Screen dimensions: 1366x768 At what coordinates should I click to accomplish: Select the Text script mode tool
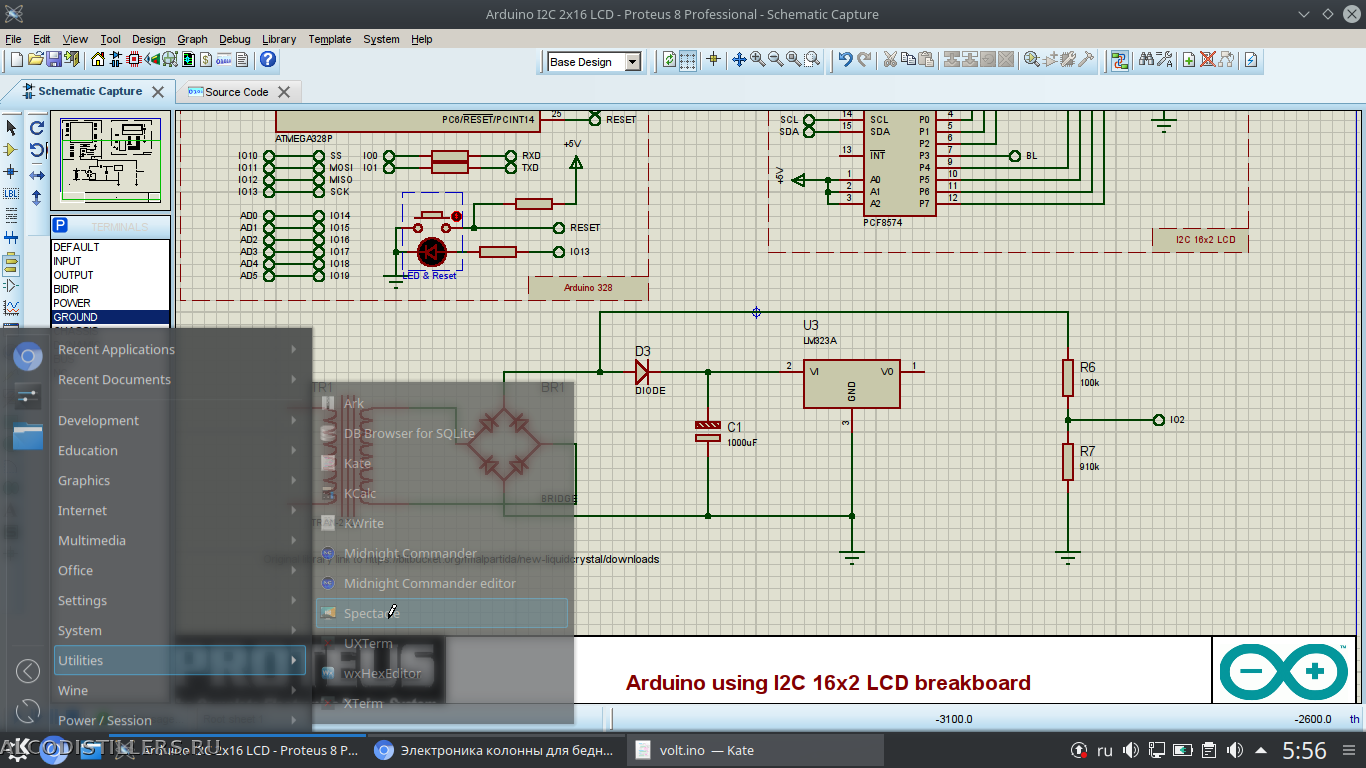click(x=12, y=215)
